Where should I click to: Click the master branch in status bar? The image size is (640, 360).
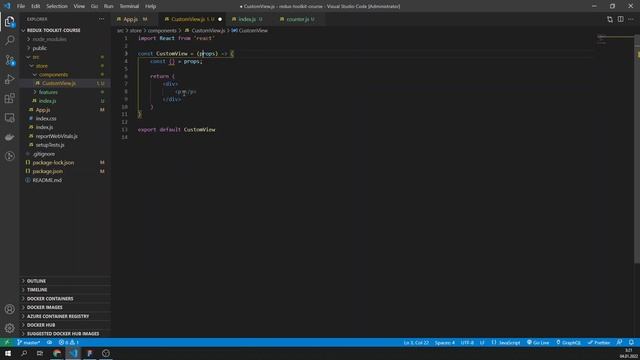29,342
